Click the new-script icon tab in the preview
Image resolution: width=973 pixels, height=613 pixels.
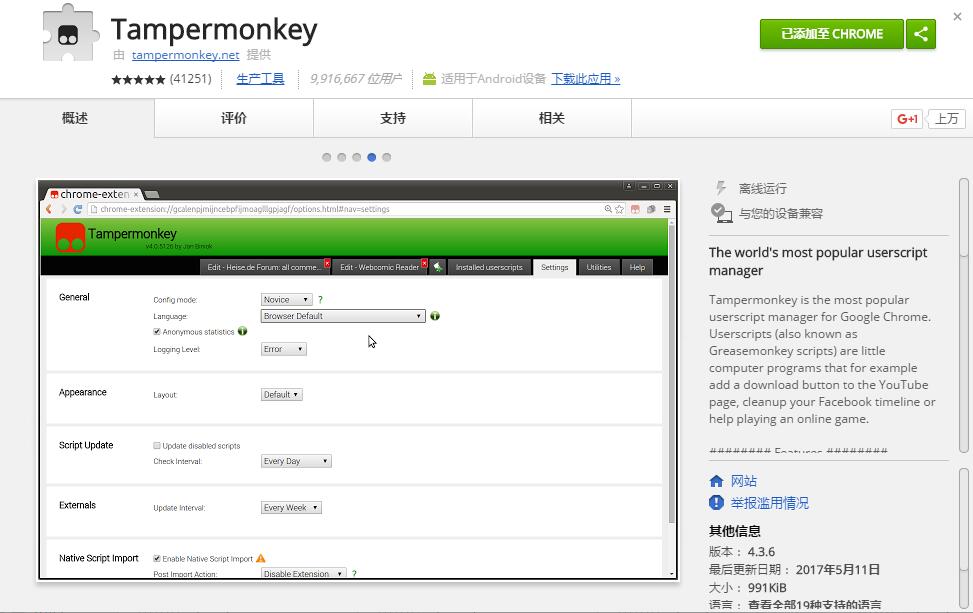pos(438,267)
